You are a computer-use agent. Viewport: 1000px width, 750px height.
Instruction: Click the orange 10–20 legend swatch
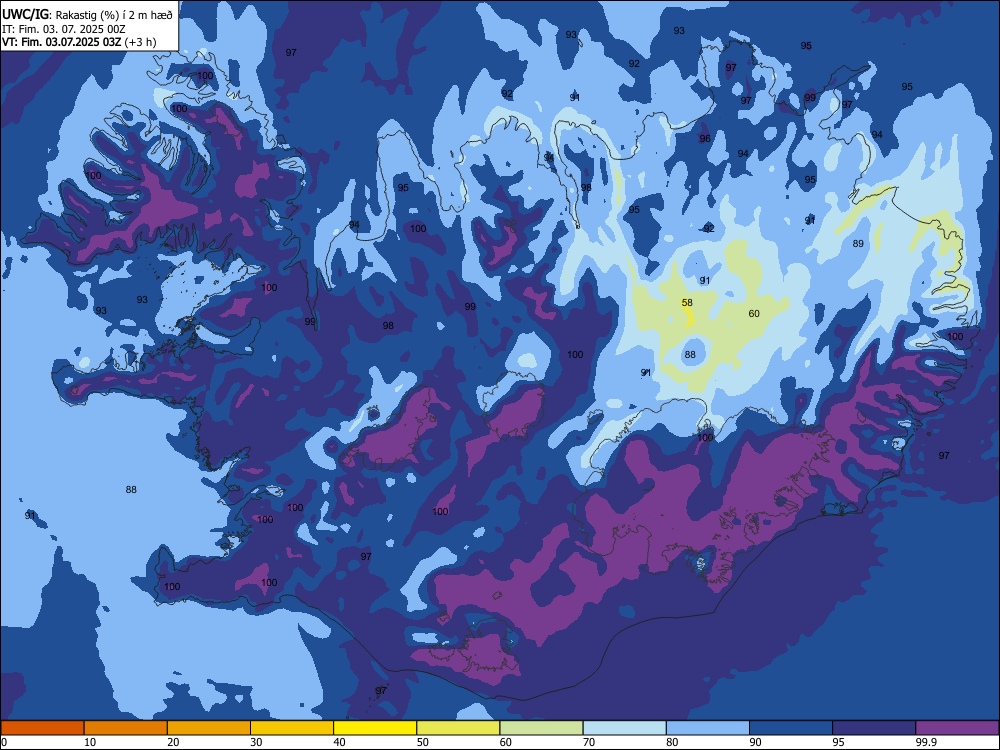[126, 728]
